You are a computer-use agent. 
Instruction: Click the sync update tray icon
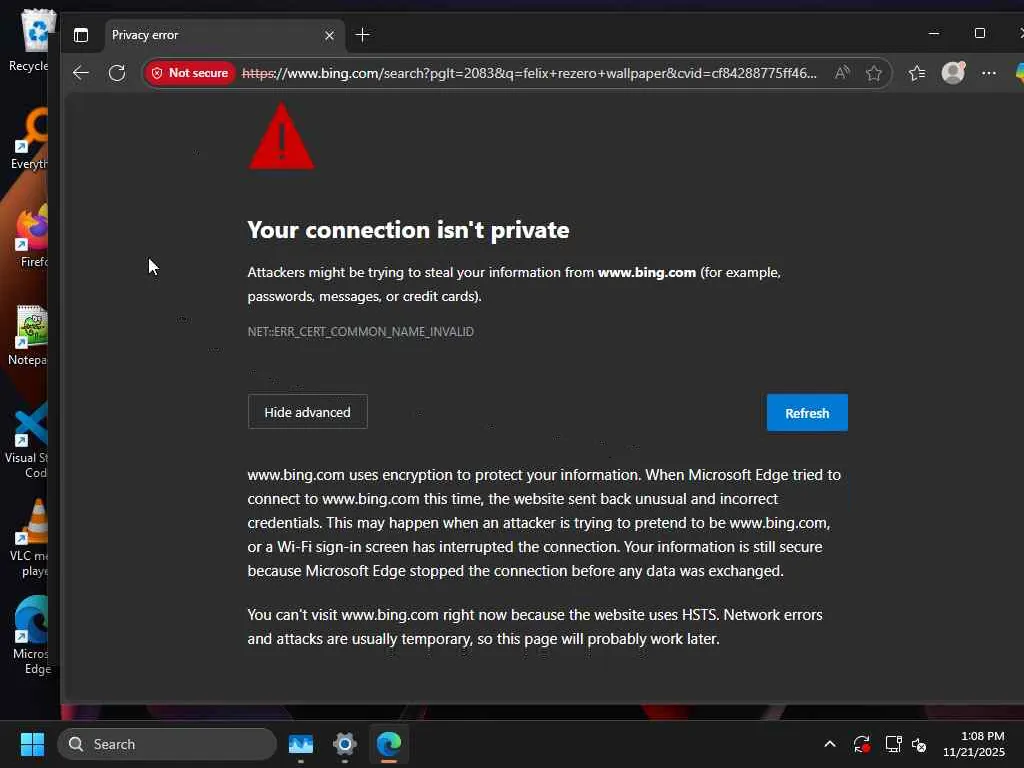(x=862, y=744)
